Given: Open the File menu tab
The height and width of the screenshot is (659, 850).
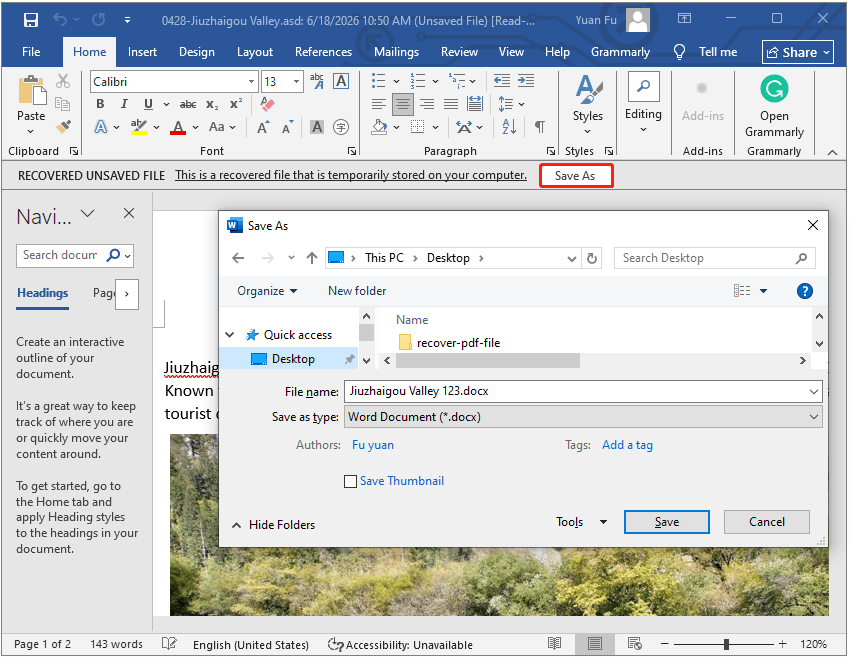Looking at the screenshot, I should tap(31, 52).
